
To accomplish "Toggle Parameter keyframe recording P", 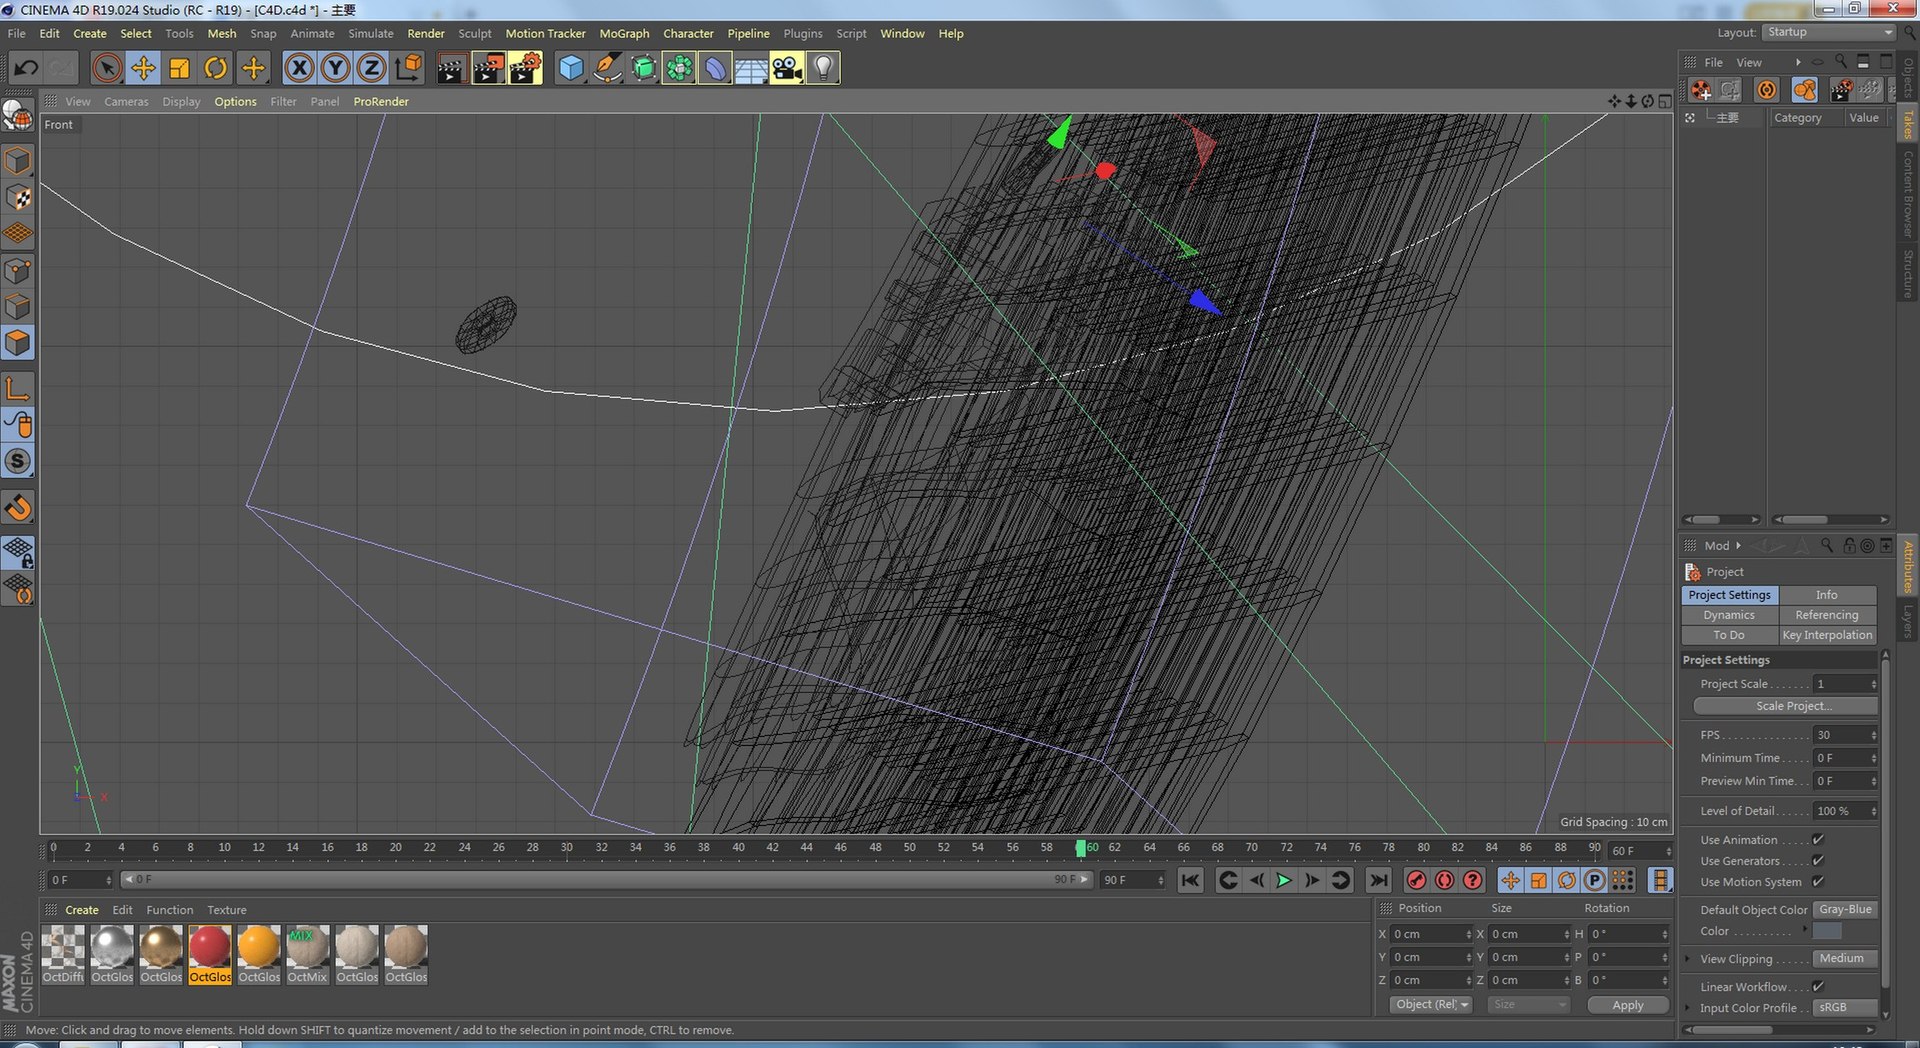I will 1595,880.
